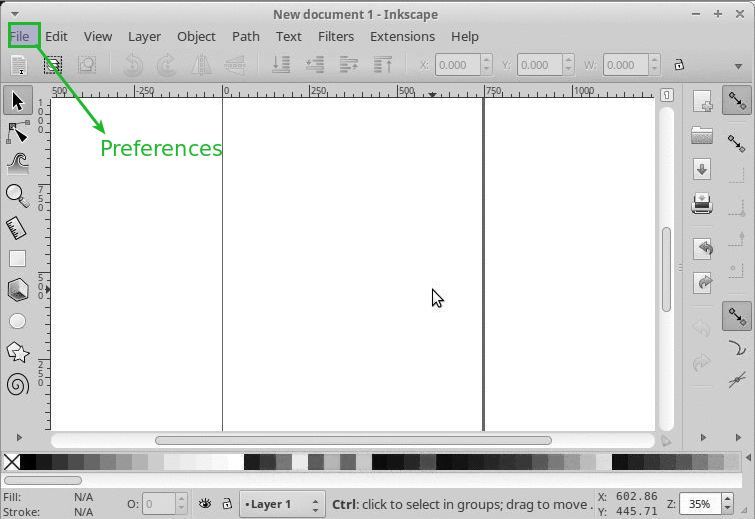The image size is (755, 519).
Task: Choose the Tweak objects tool
Action: (x=18, y=164)
